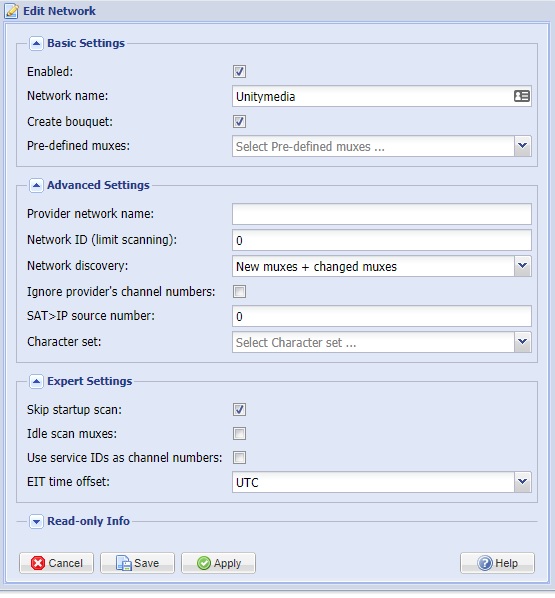Uncheck the Enabled checkbox
The image size is (555, 598).
pos(239,71)
